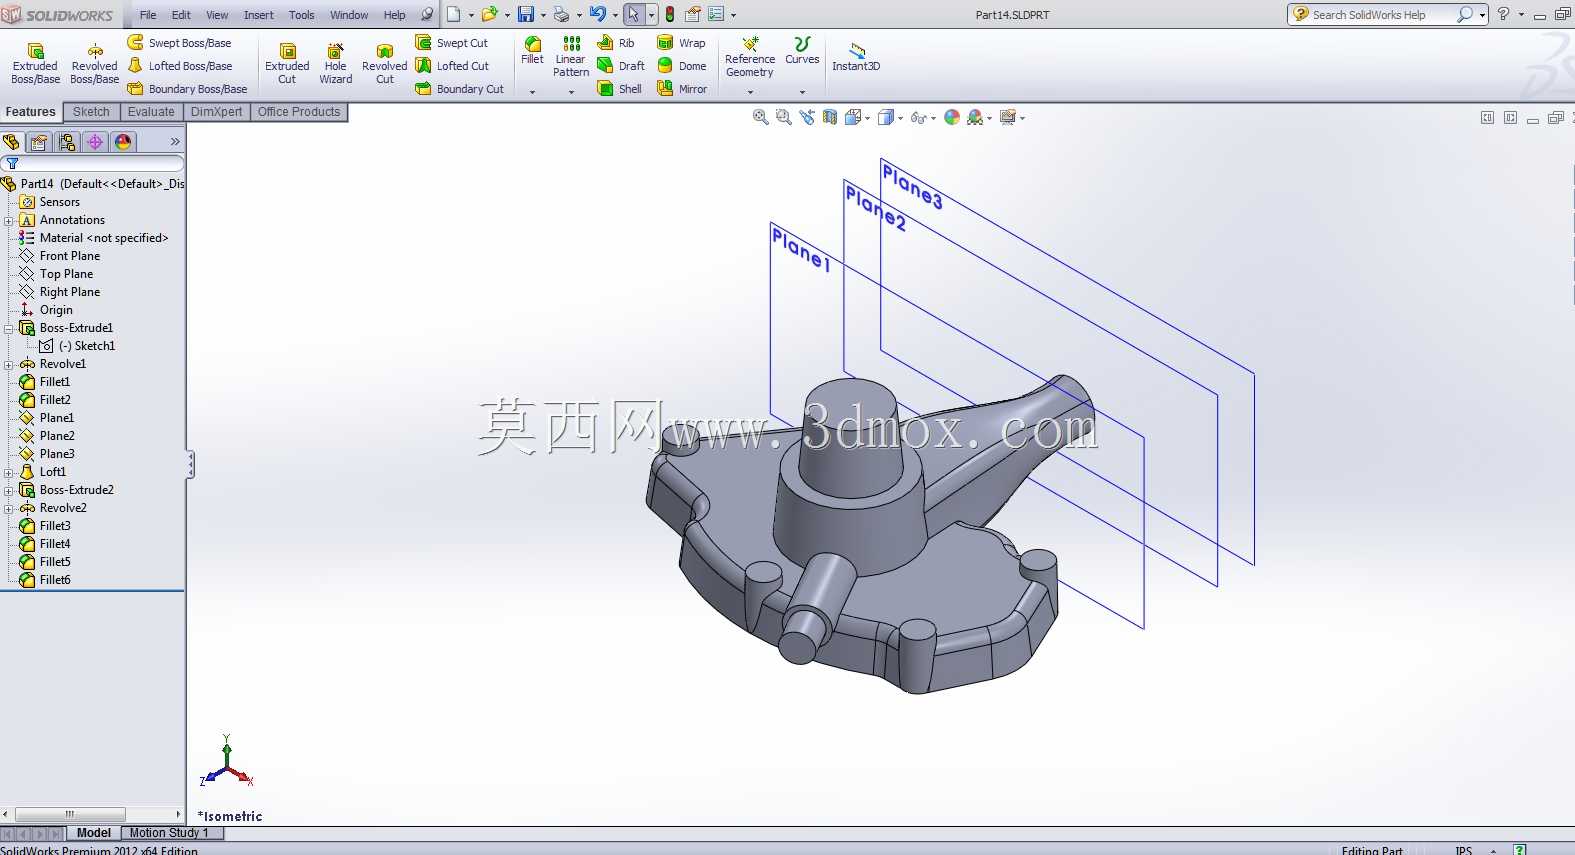
Task: Select the Revolved Boss/Base tool
Action: [94, 64]
